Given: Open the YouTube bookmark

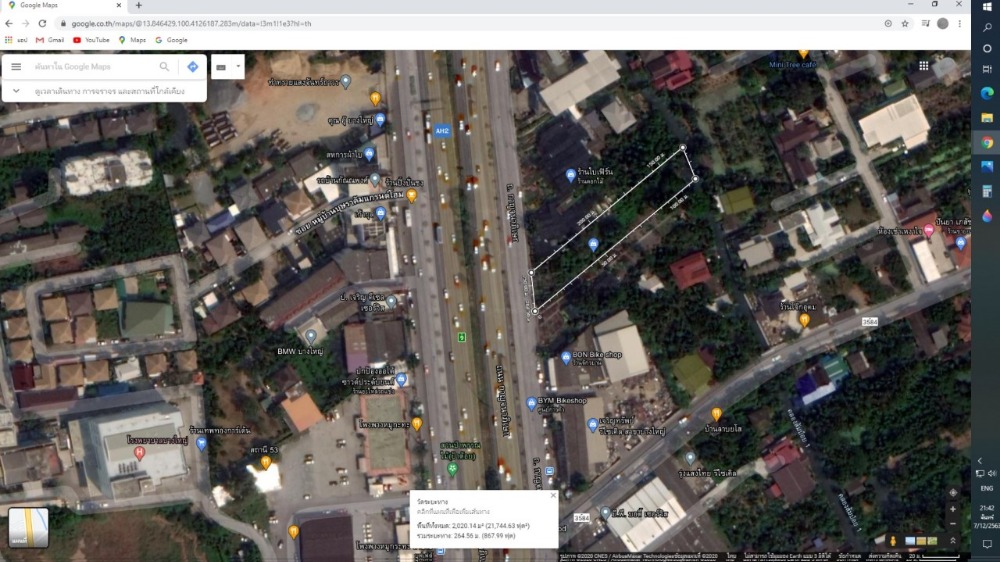Looking at the screenshot, I should [90, 40].
